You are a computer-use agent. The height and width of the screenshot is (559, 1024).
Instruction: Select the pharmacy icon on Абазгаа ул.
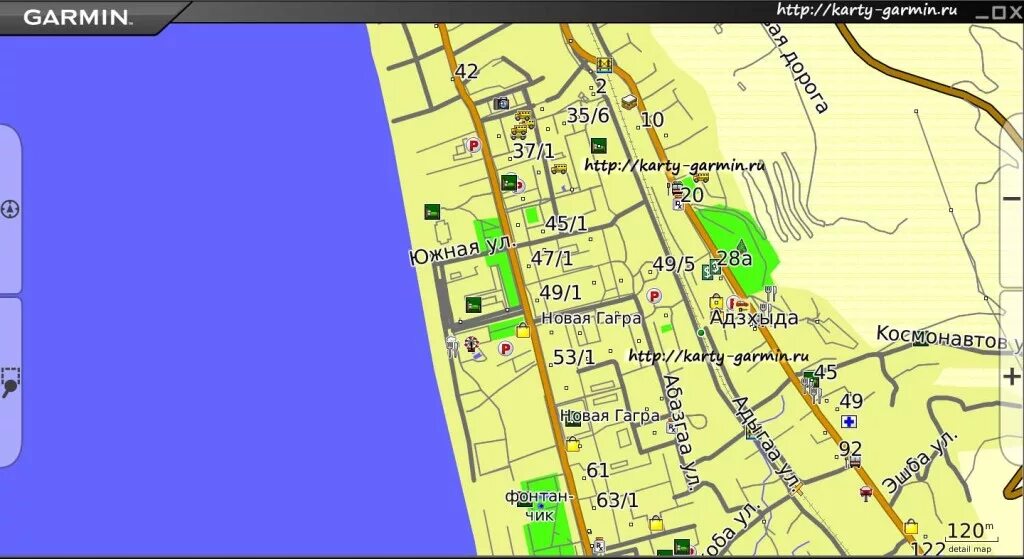coord(671,428)
